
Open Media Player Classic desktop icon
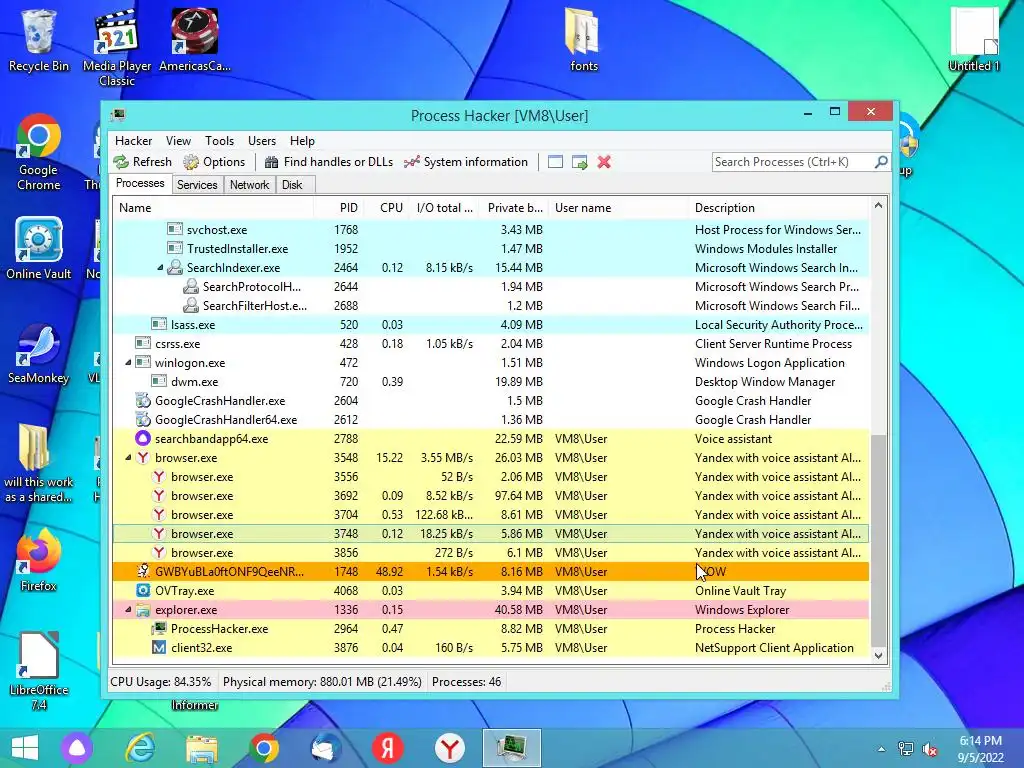[117, 48]
